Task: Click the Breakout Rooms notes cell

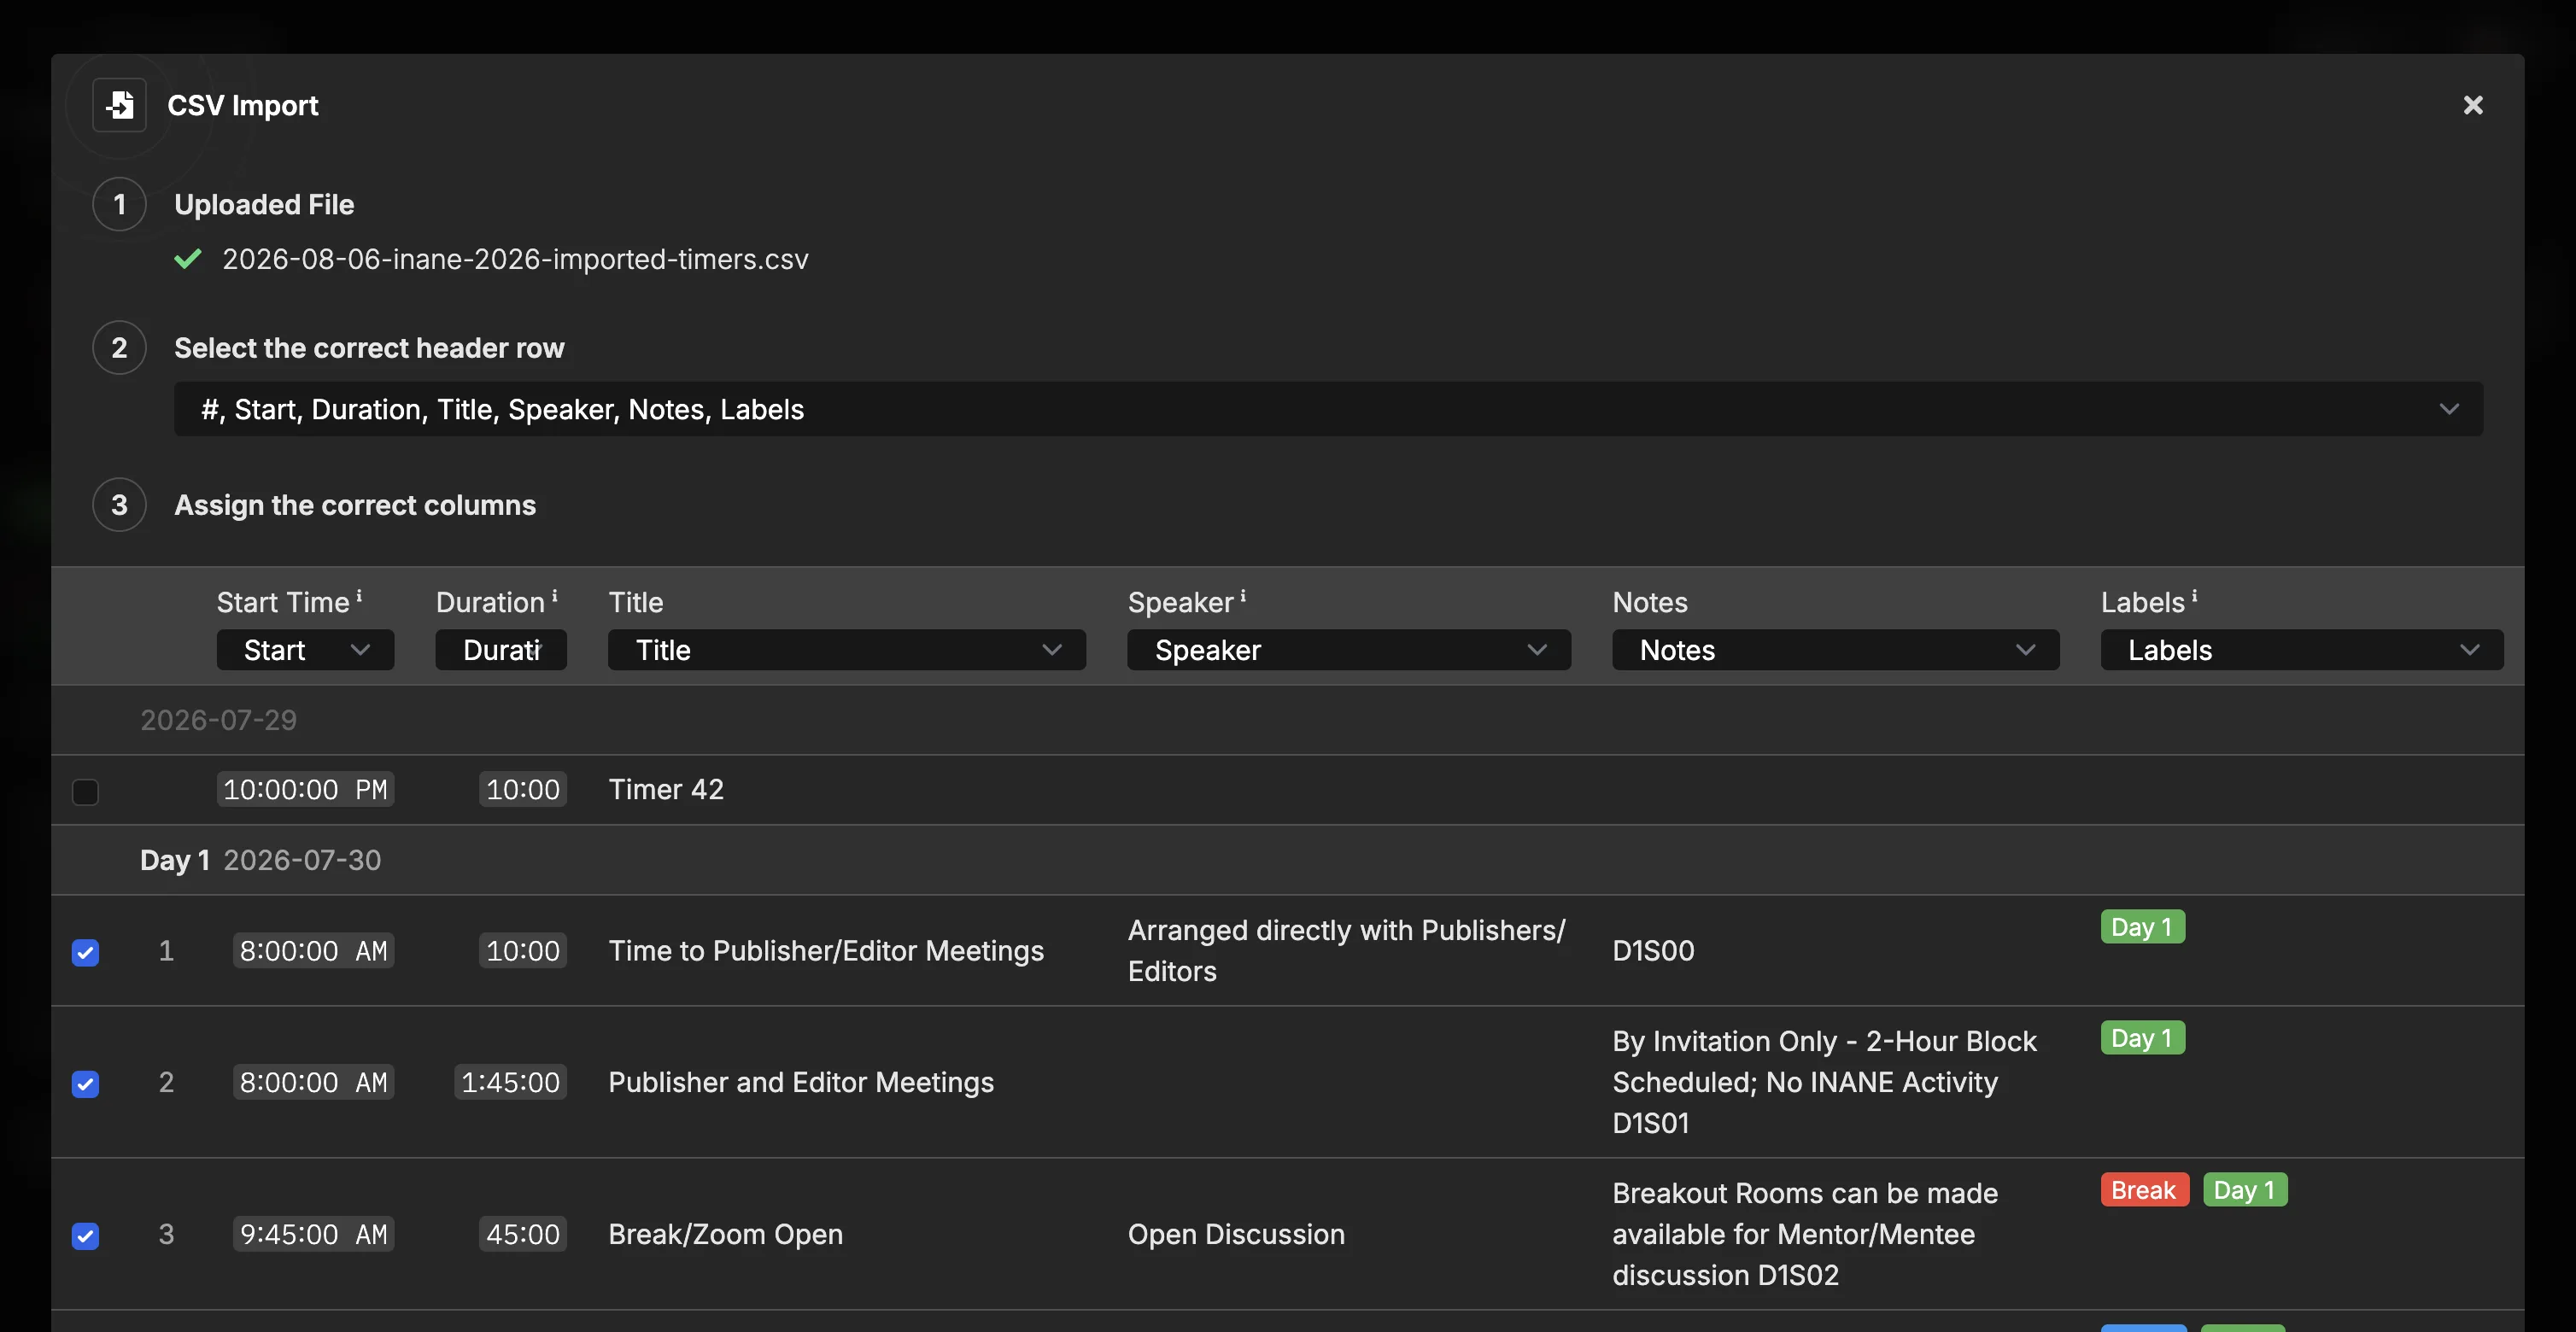Action: (x=1805, y=1234)
